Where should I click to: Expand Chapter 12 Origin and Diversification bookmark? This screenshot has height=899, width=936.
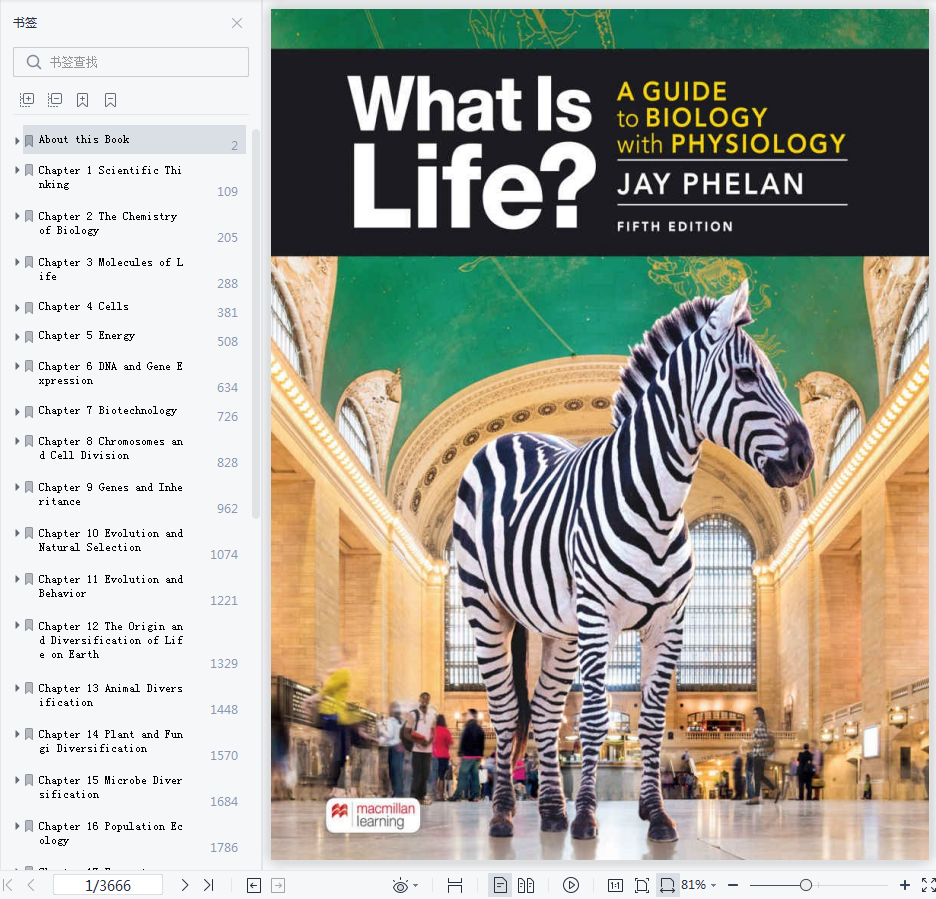(x=17, y=626)
